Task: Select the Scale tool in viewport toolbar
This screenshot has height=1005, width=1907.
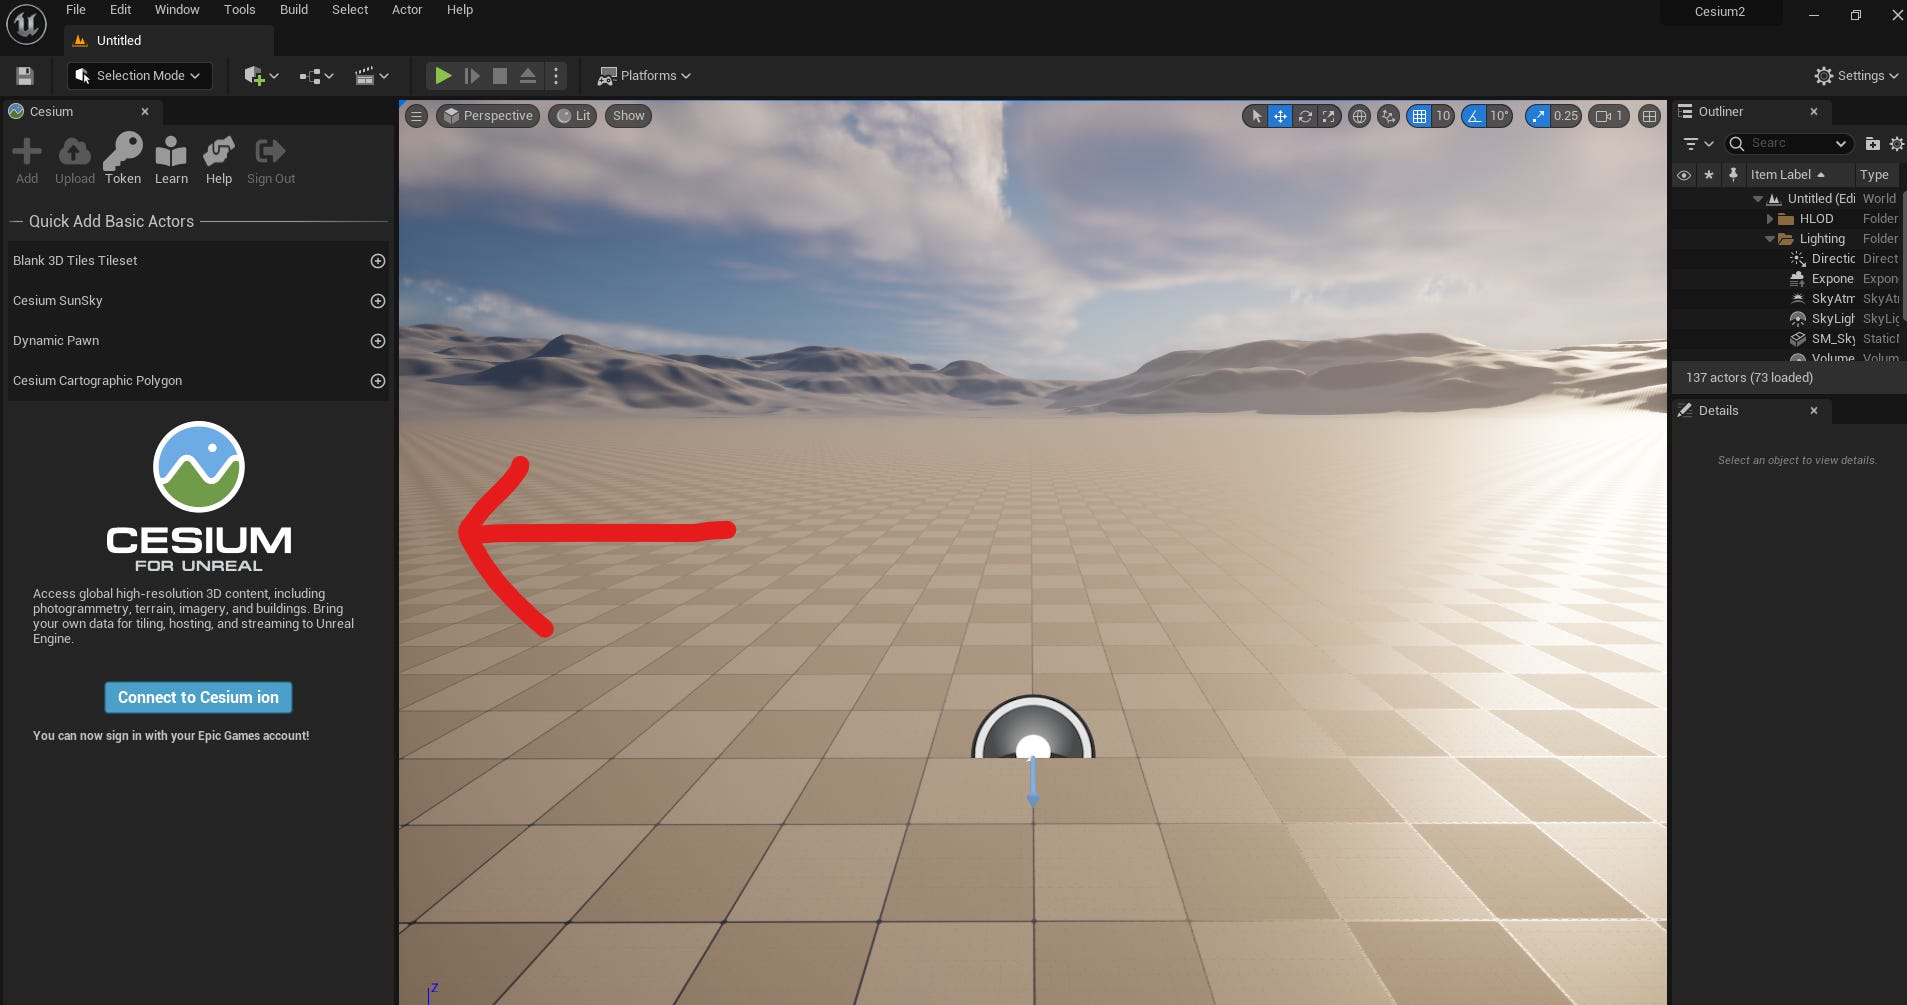Action: tap(1329, 116)
